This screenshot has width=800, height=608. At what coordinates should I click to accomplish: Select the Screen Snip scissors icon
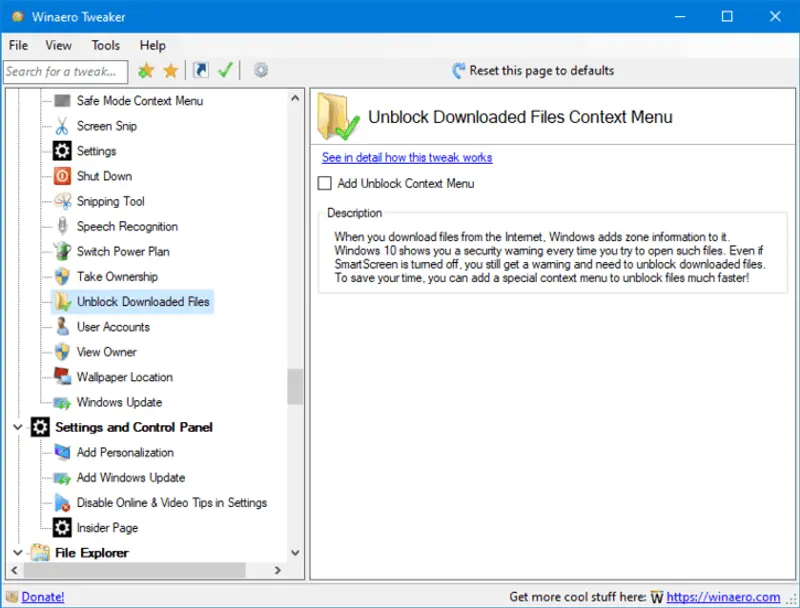point(61,125)
